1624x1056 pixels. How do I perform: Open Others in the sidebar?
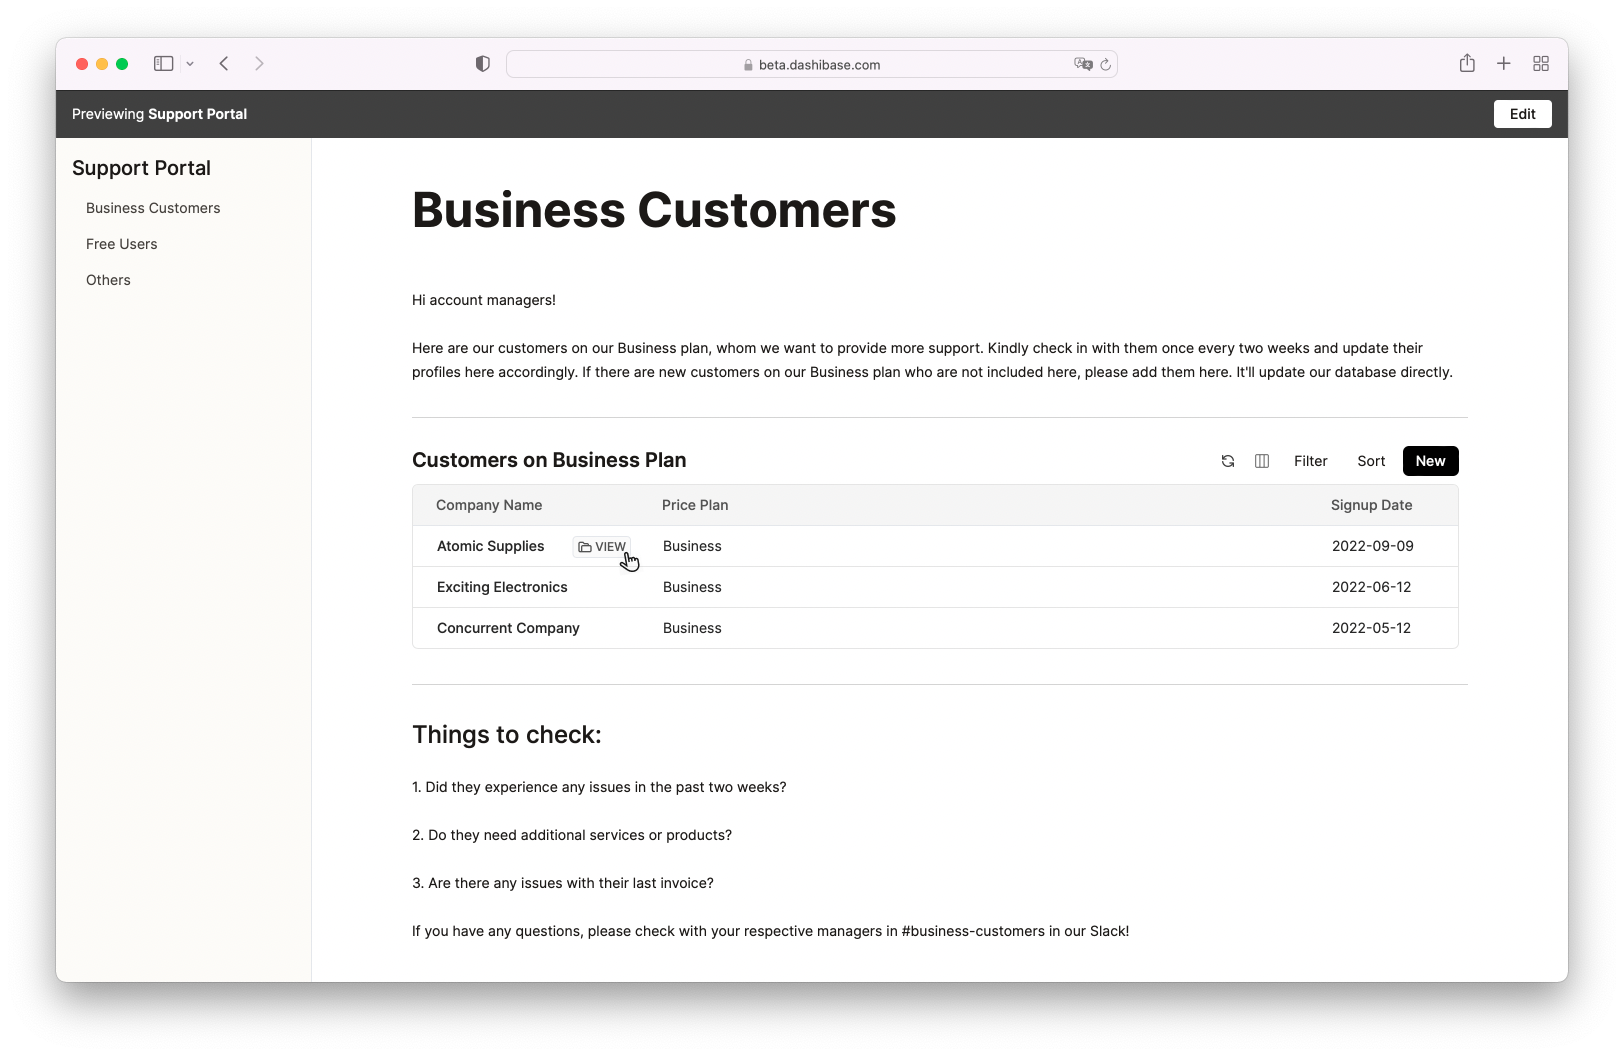click(108, 280)
